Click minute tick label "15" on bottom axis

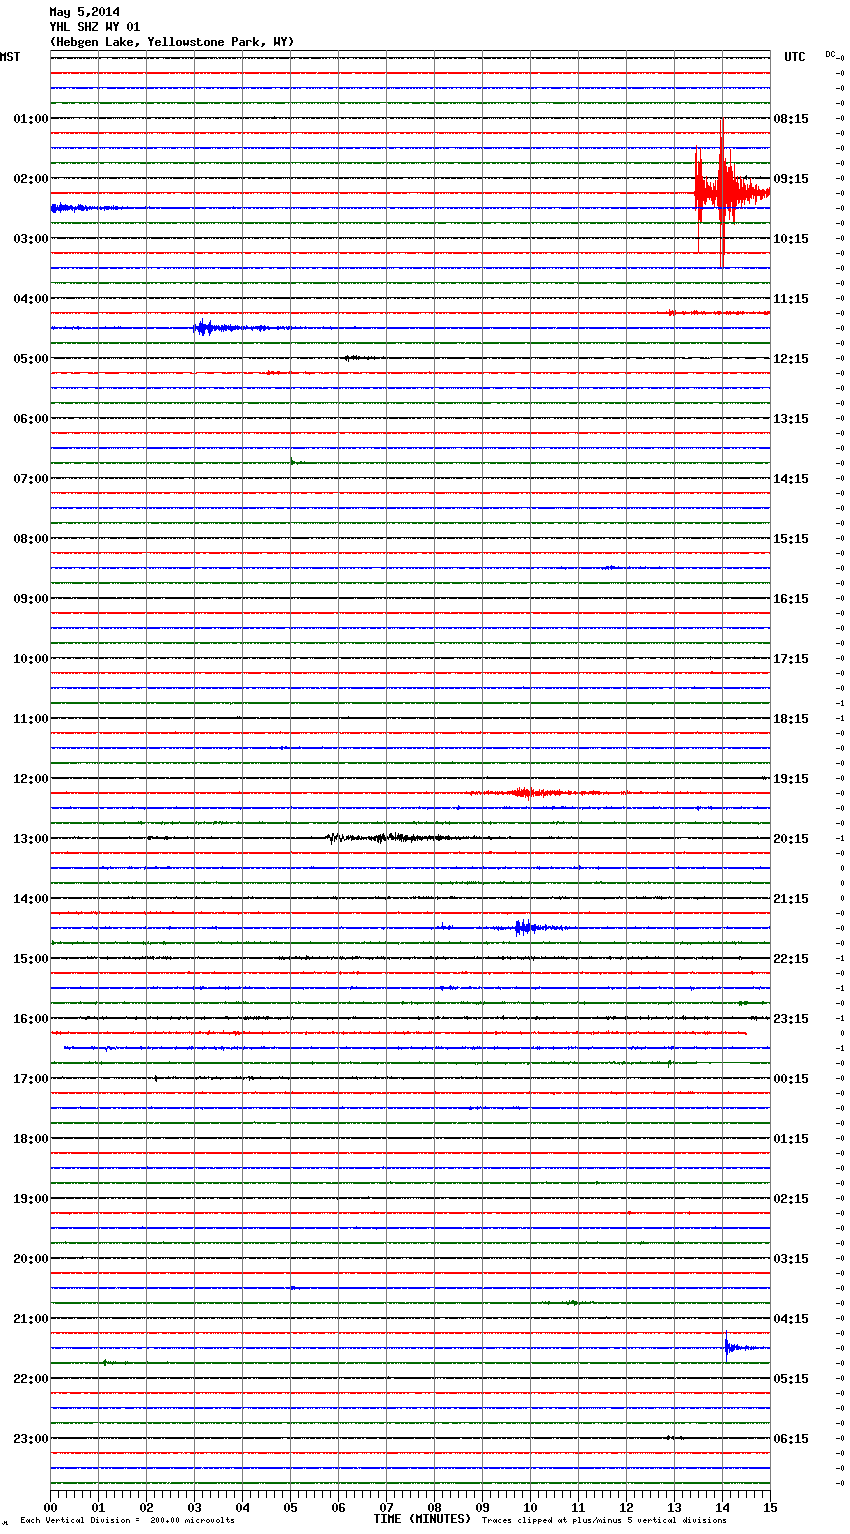[769, 1507]
